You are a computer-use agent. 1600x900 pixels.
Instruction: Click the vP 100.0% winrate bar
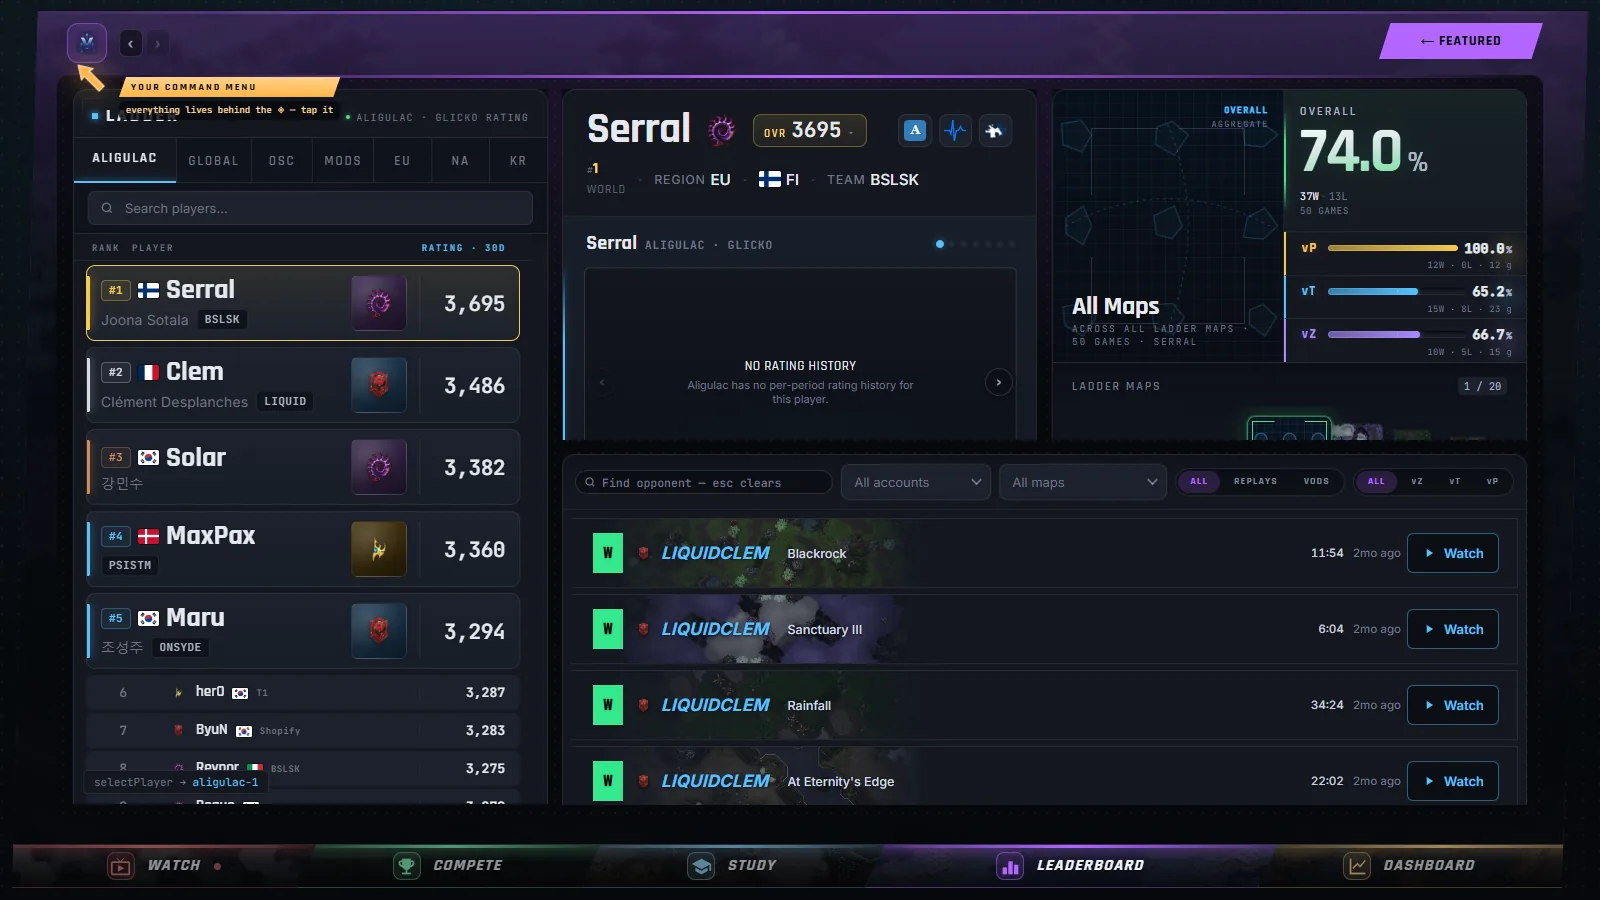1392,248
